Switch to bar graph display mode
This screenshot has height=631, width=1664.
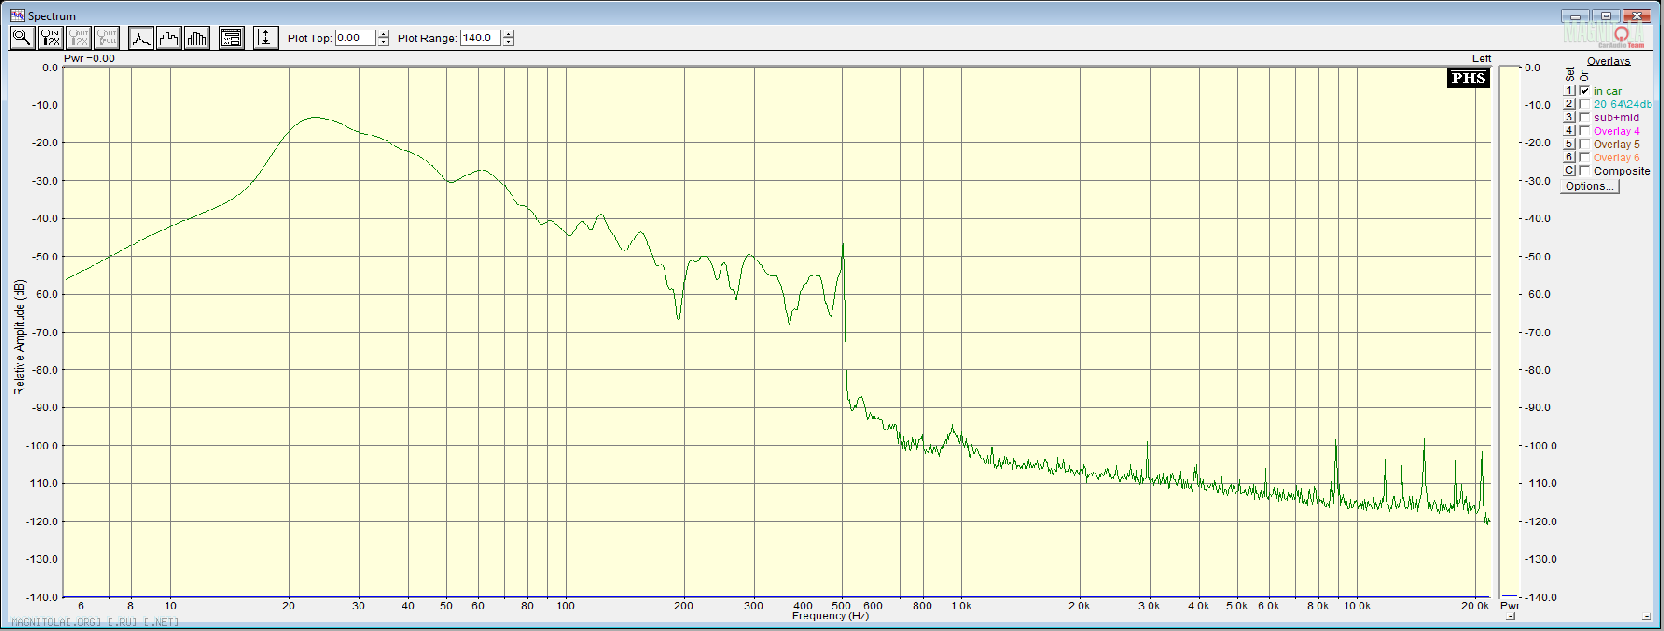(x=197, y=38)
